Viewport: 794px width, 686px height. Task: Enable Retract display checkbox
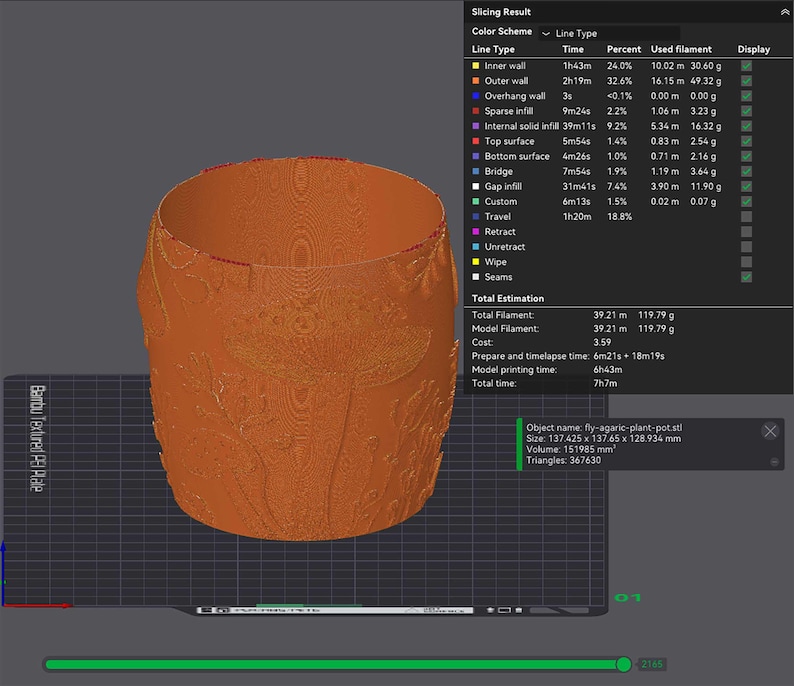[x=746, y=232]
